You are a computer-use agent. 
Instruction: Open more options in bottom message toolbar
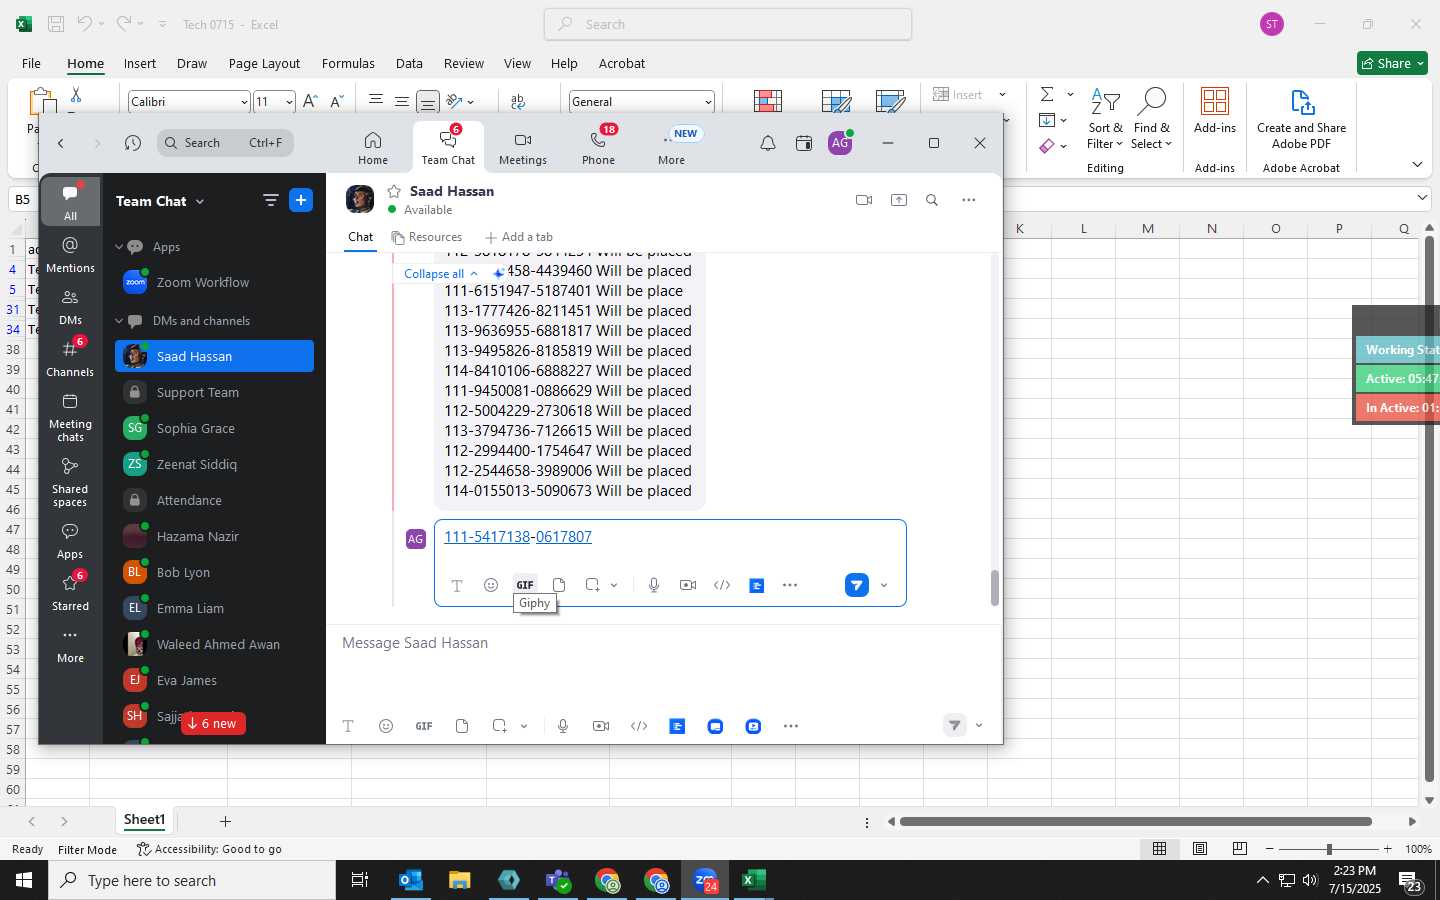(x=791, y=726)
